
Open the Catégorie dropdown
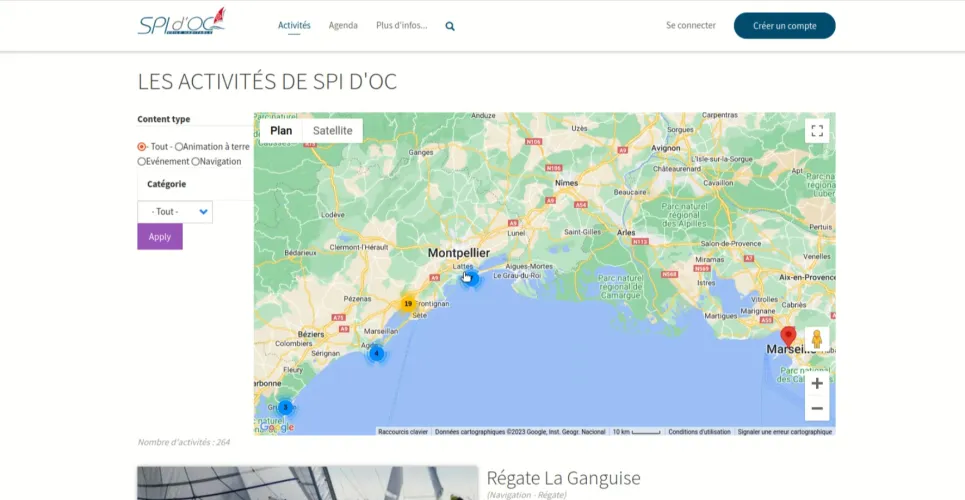coord(175,212)
